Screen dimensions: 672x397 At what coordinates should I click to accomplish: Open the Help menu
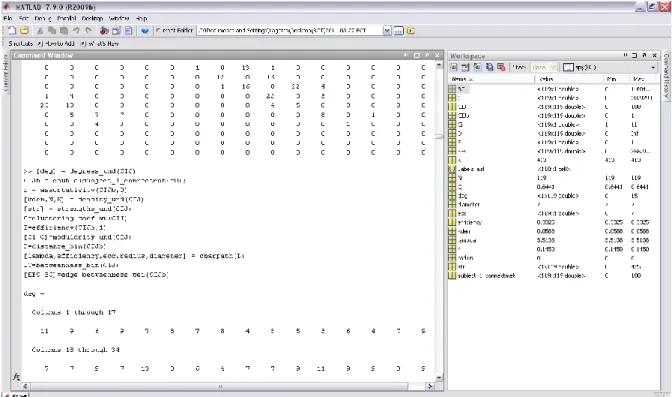pos(141,18)
